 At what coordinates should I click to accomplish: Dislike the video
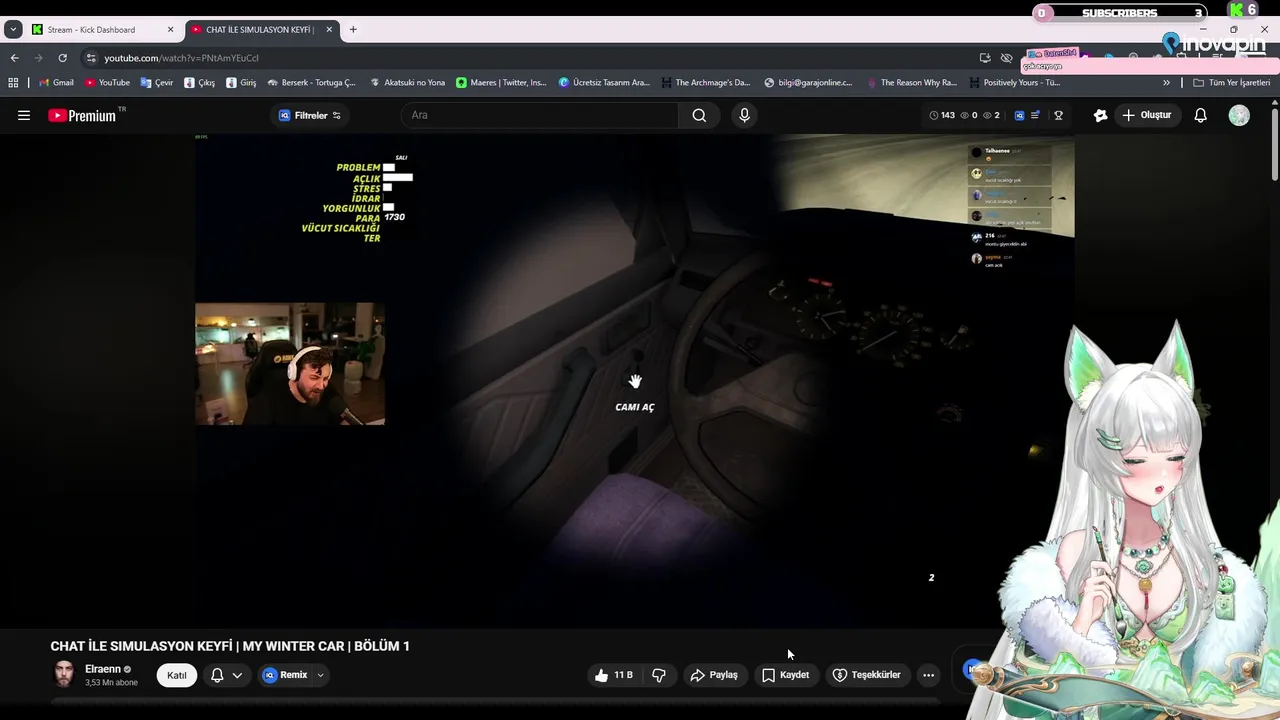[659, 675]
